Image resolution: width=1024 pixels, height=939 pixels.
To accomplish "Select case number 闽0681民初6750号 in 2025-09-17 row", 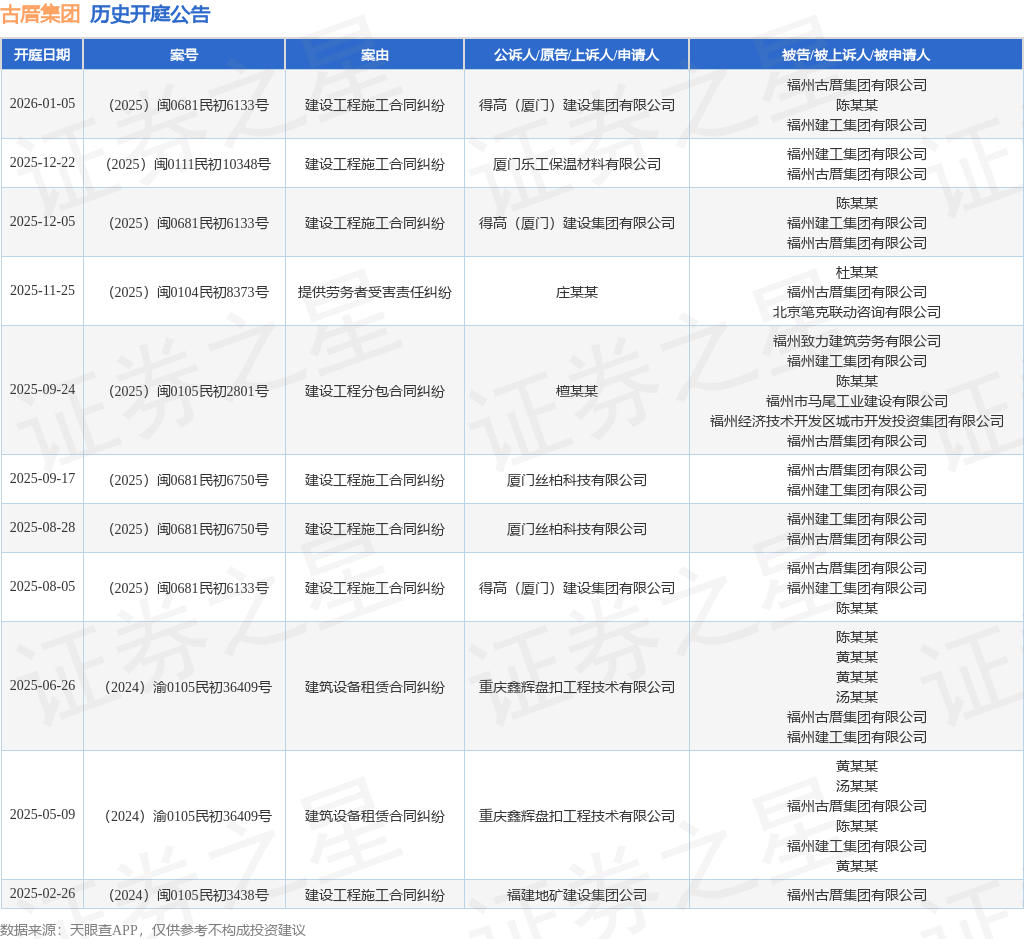I will click(188, 480).
